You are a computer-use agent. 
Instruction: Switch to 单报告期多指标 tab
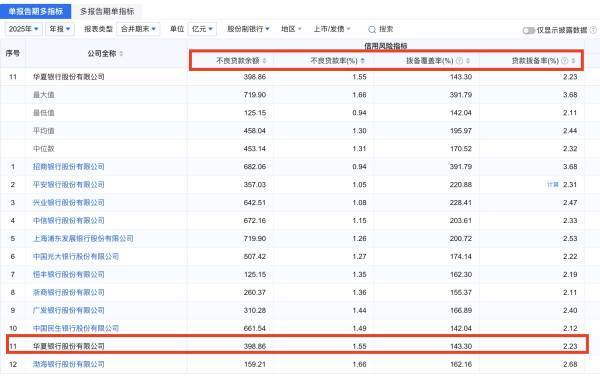click(36, 11)
